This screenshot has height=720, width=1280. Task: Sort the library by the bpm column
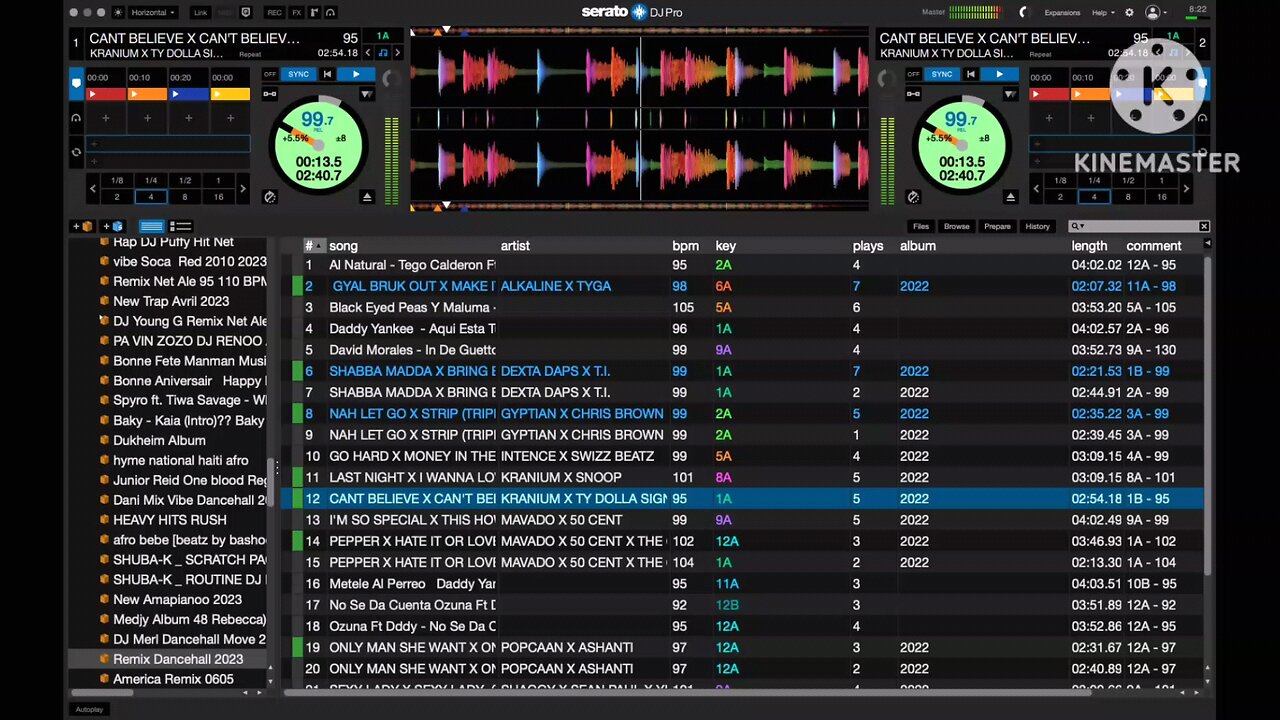click(x=685, y=246)
